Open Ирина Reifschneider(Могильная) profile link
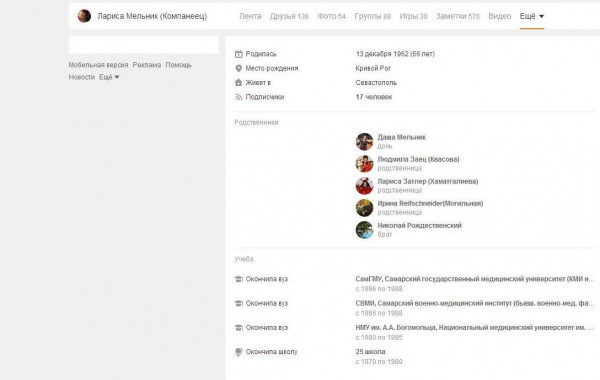 (x=430, y=203)
